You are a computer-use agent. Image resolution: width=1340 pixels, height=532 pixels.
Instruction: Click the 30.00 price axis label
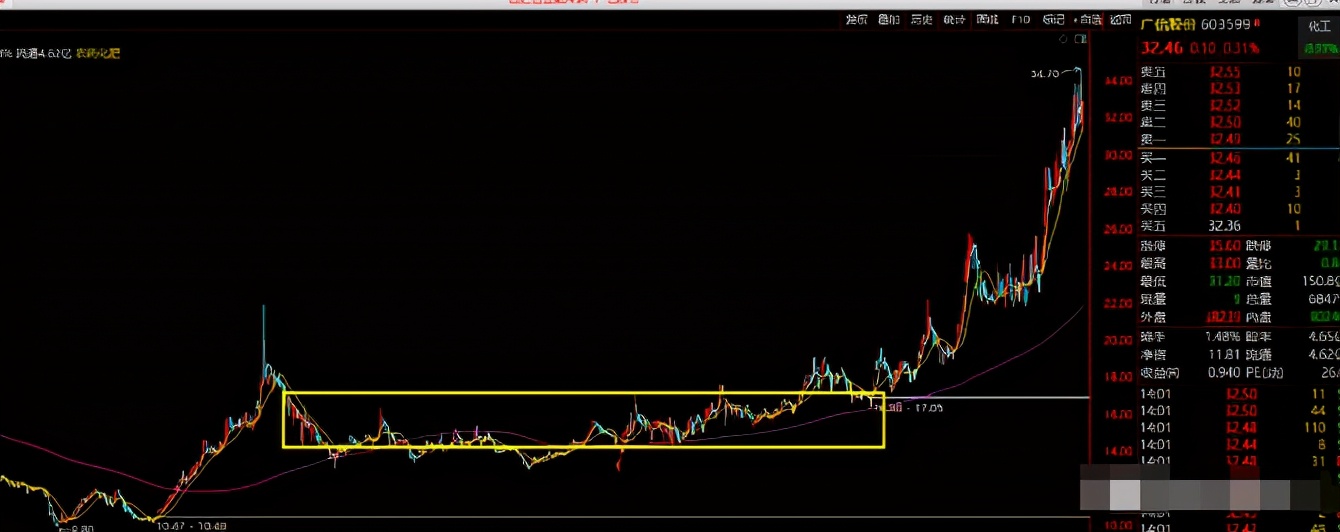click(x=1118, y=155)
